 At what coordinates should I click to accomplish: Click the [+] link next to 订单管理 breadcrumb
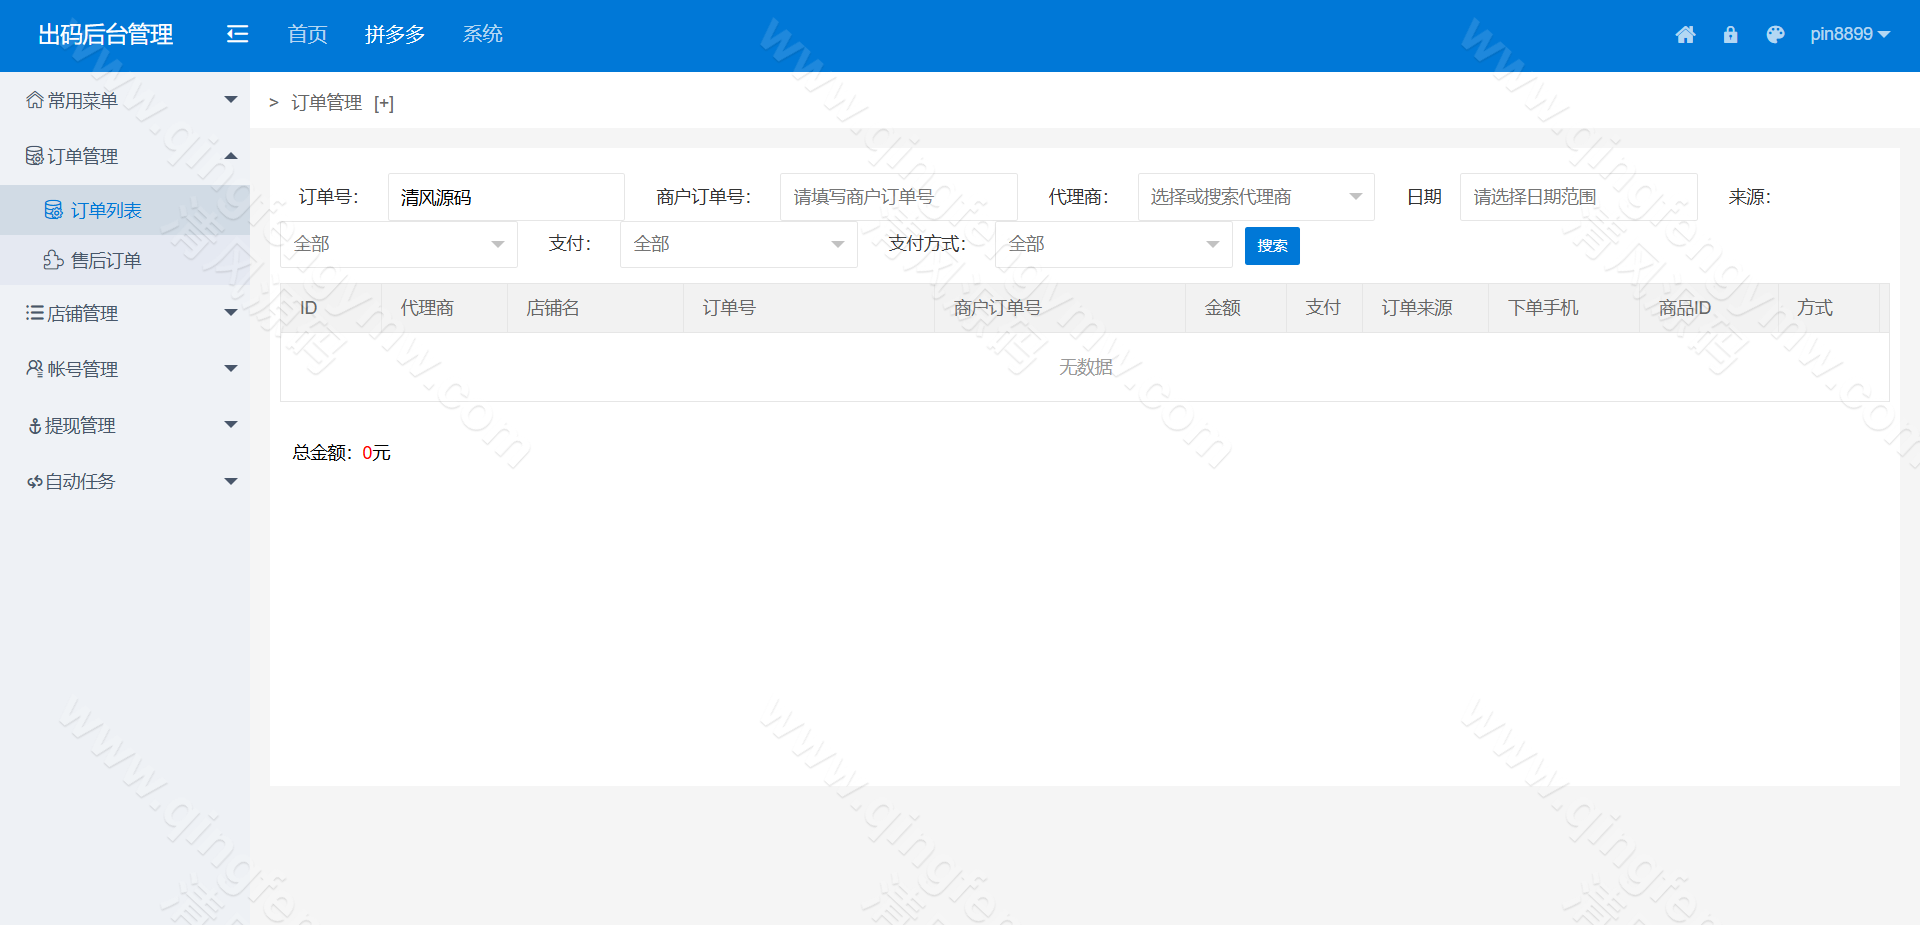point(383,102)
